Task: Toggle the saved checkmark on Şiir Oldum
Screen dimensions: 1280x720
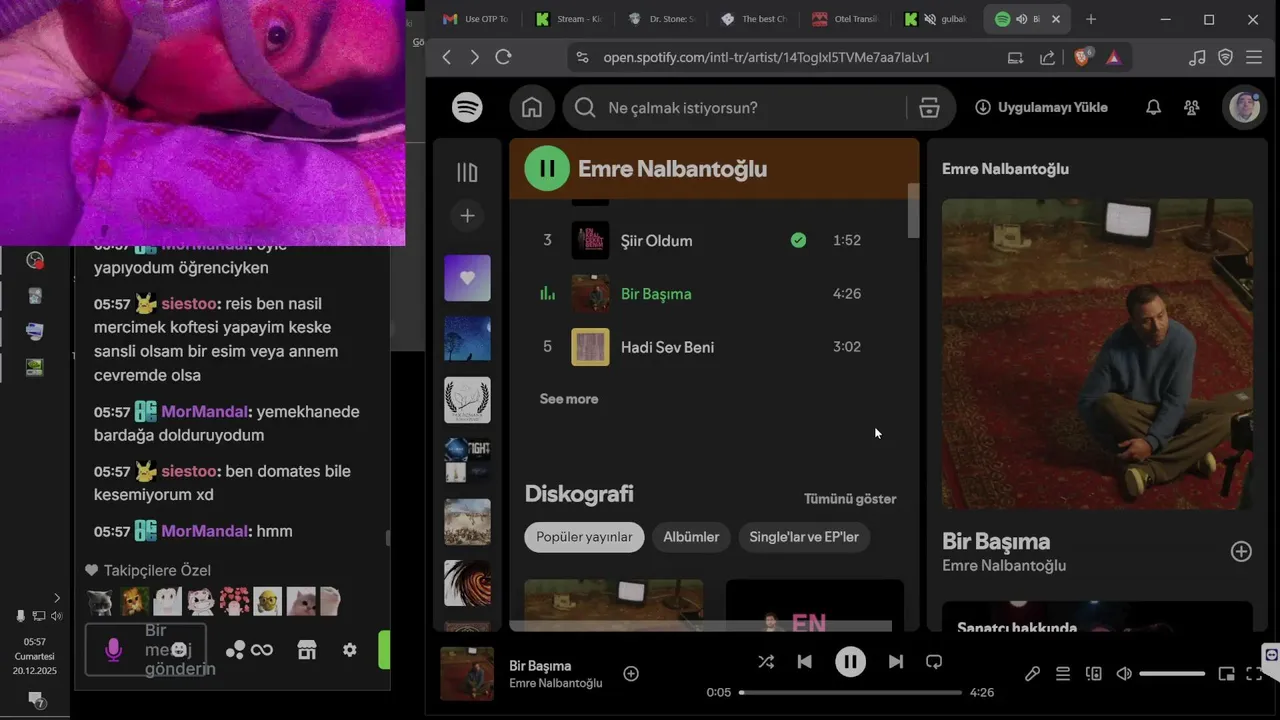Action: tap(798, 240)
